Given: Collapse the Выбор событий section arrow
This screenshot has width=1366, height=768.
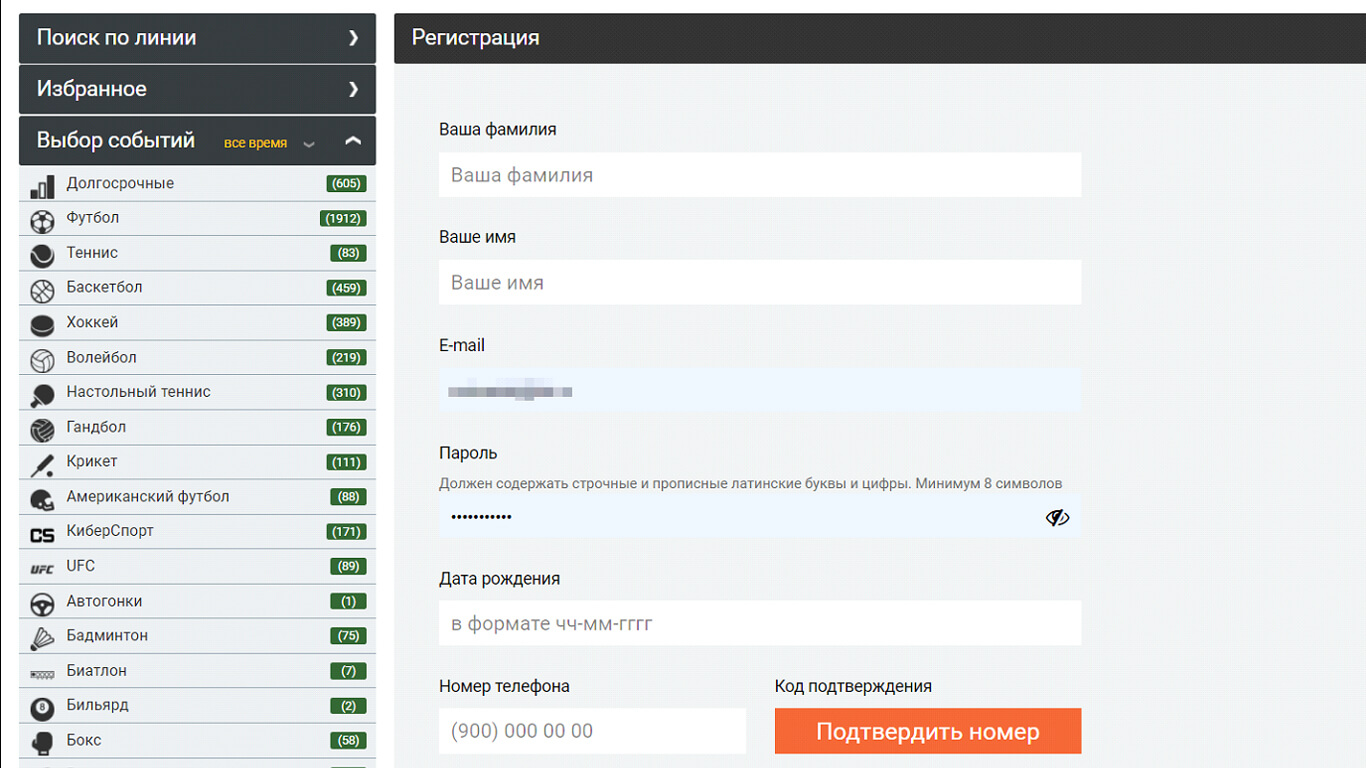Looking at the screenshot, I should coord(352,141).
